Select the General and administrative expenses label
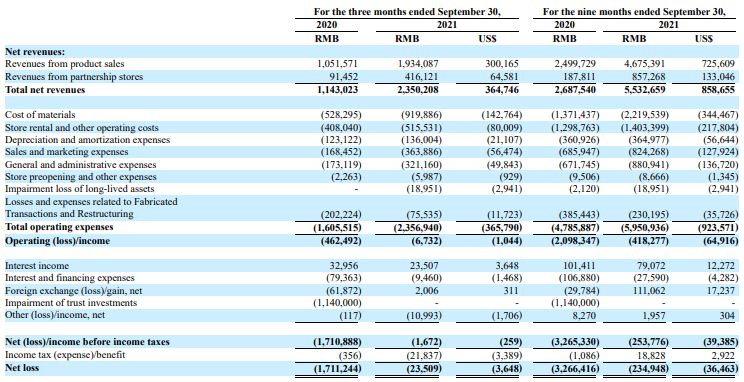Viewport: 744px width, 382px height. (80, 165)
